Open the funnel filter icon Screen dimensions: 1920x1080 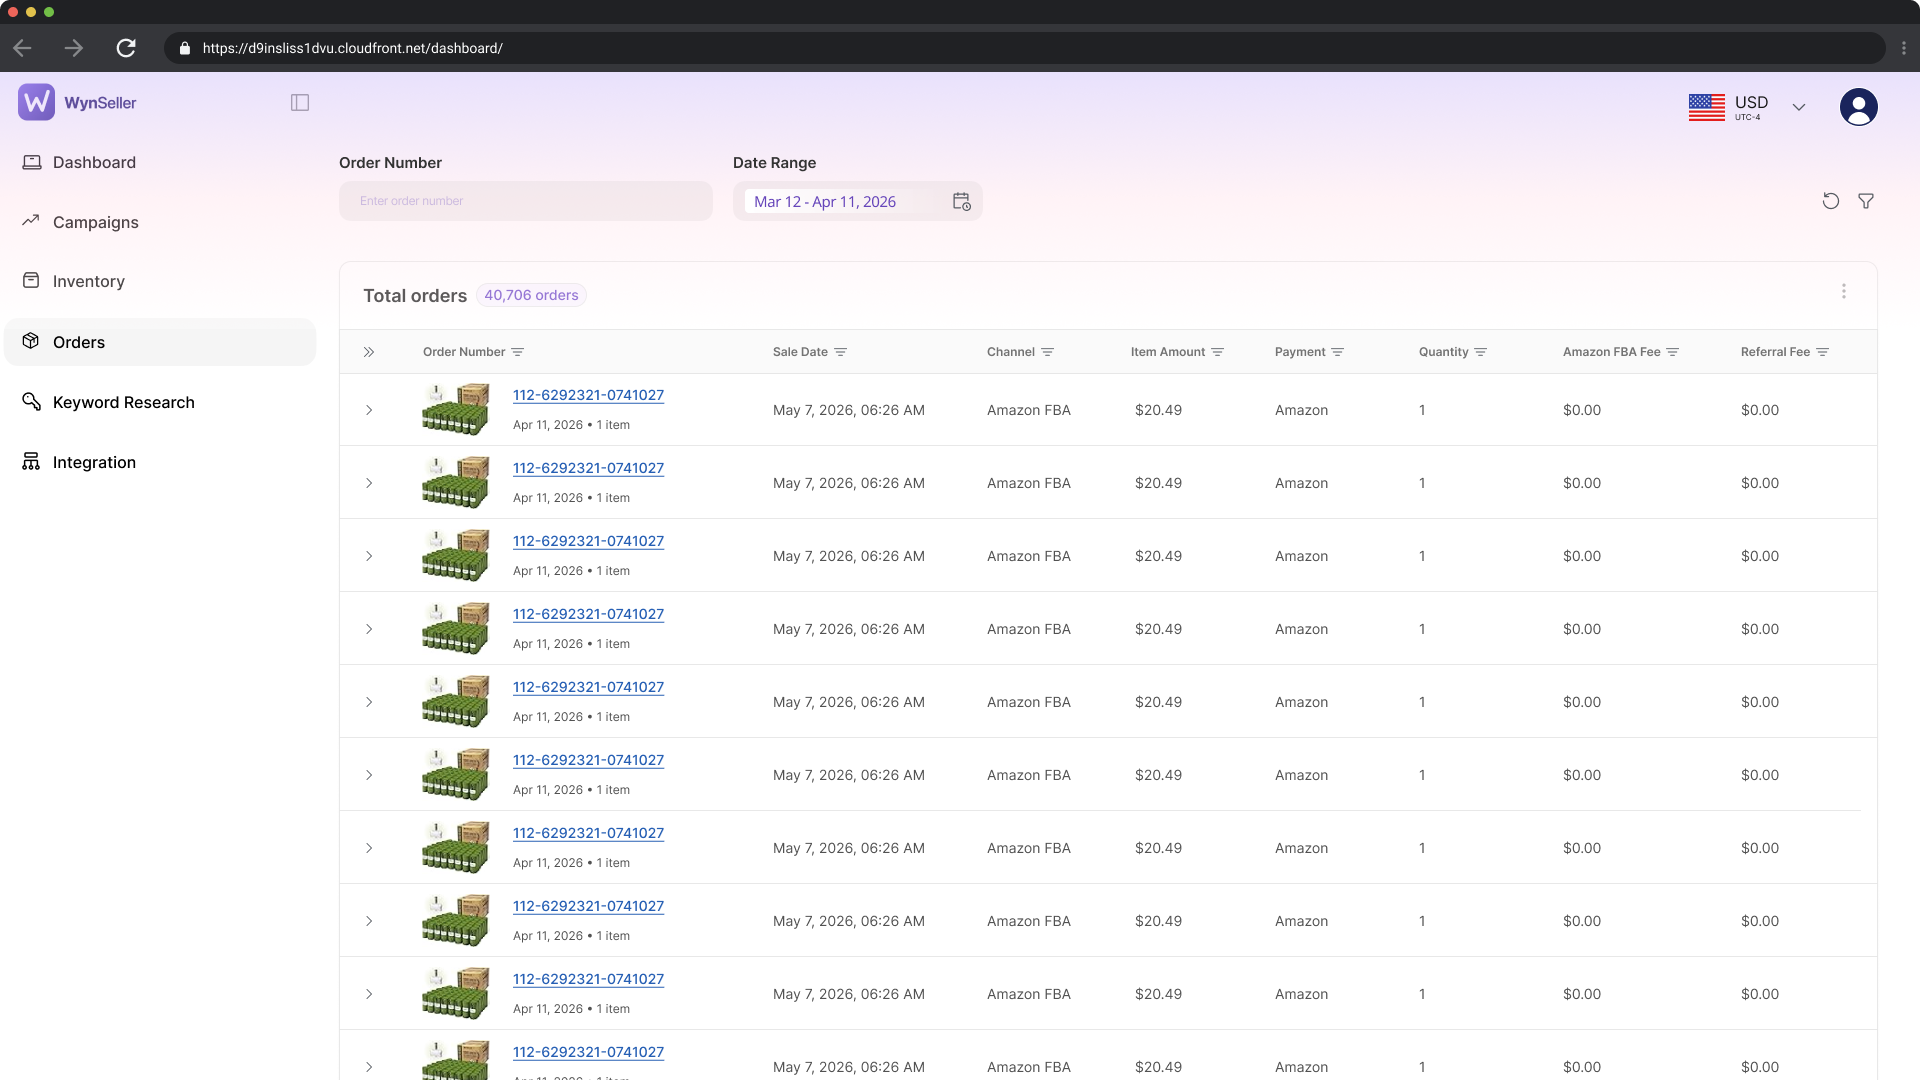click(x=1866, y=201)
